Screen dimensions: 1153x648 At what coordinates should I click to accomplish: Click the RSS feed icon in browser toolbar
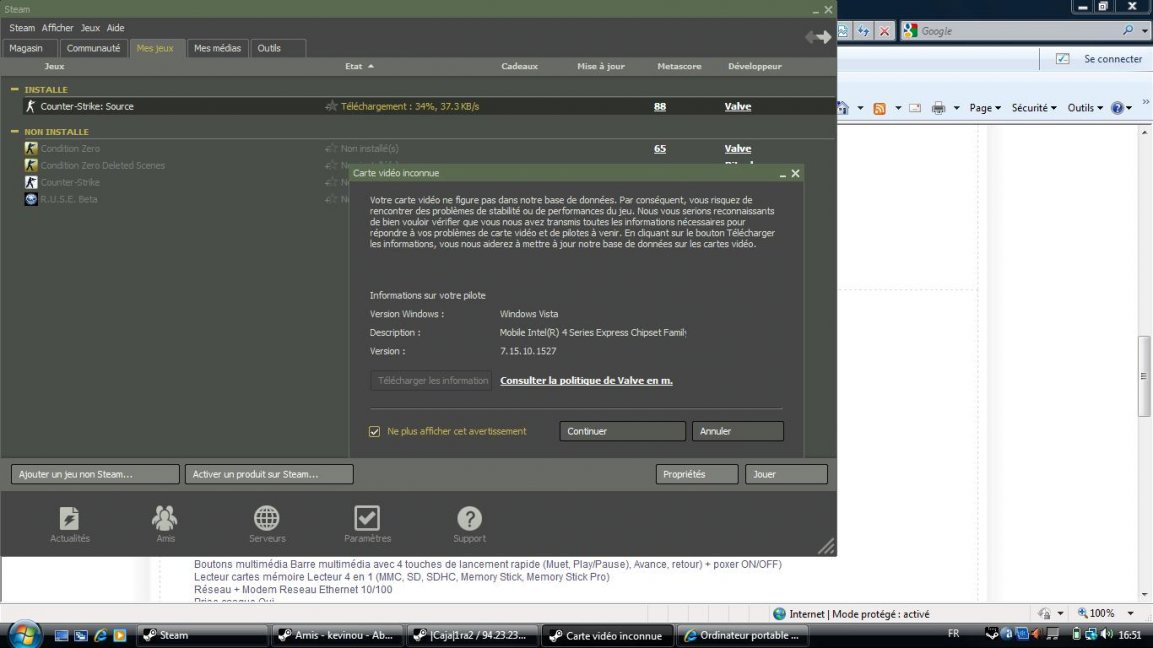pos(879,108)
